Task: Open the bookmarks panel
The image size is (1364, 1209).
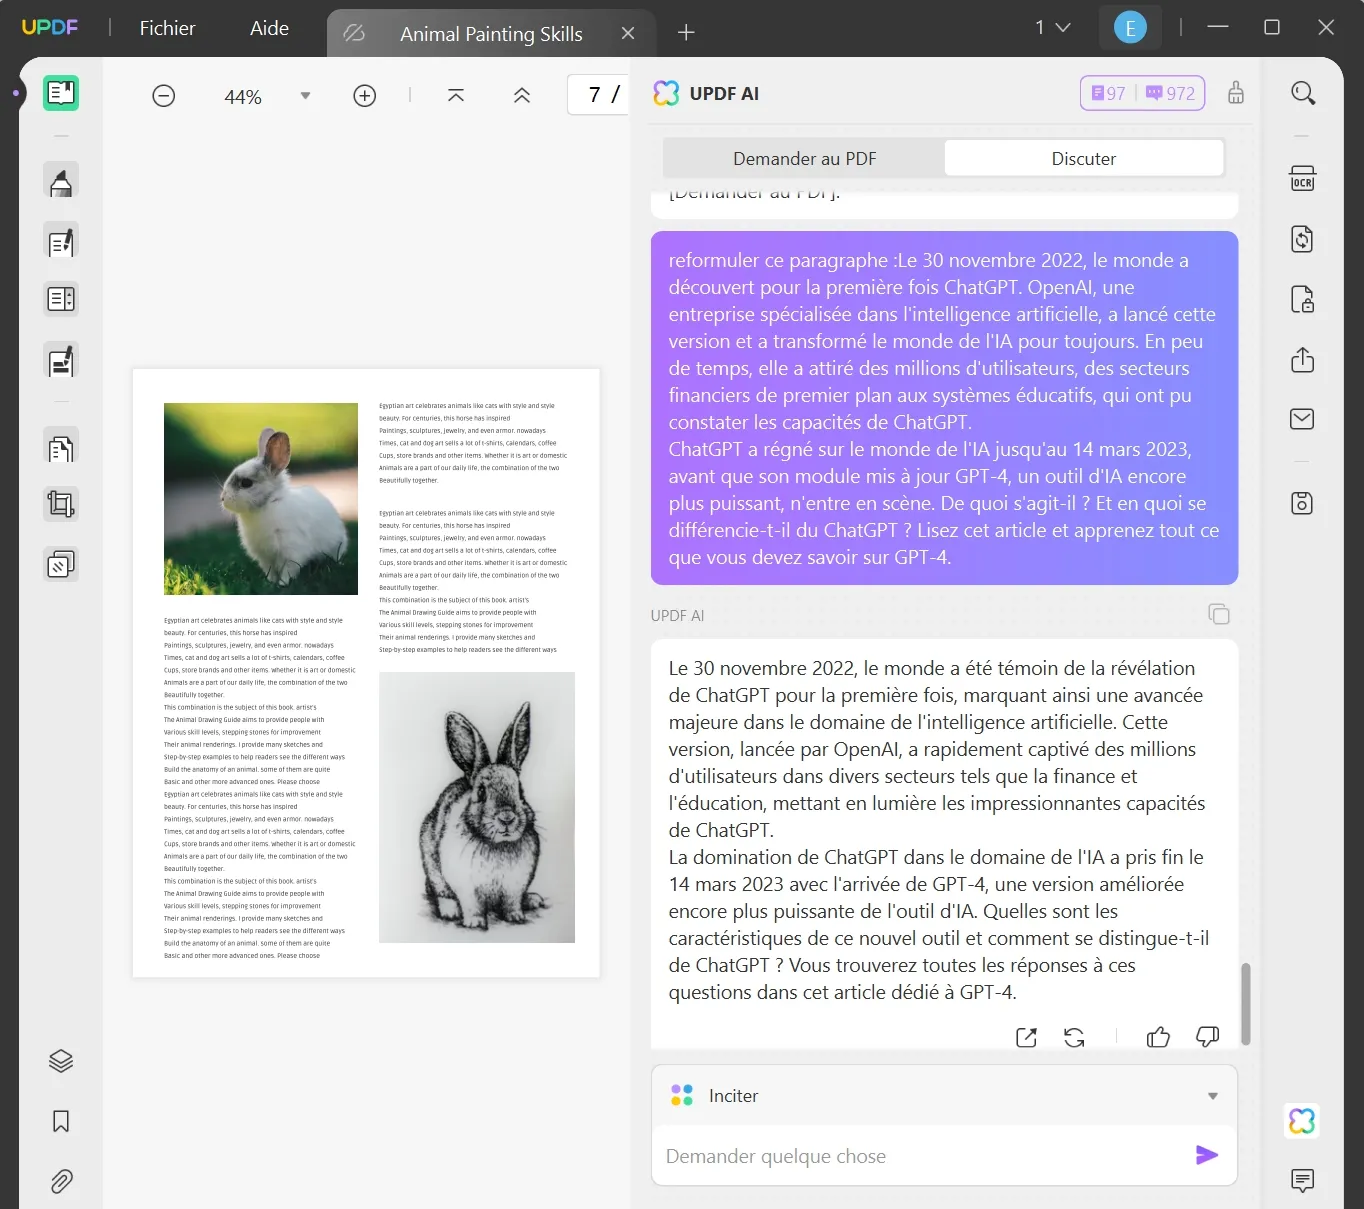Action: coord(60,1121)
